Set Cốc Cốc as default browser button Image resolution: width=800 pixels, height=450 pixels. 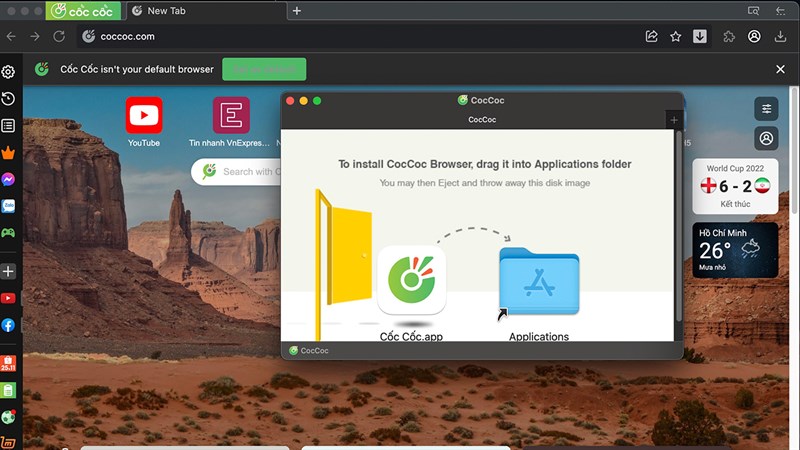(264, 69)
